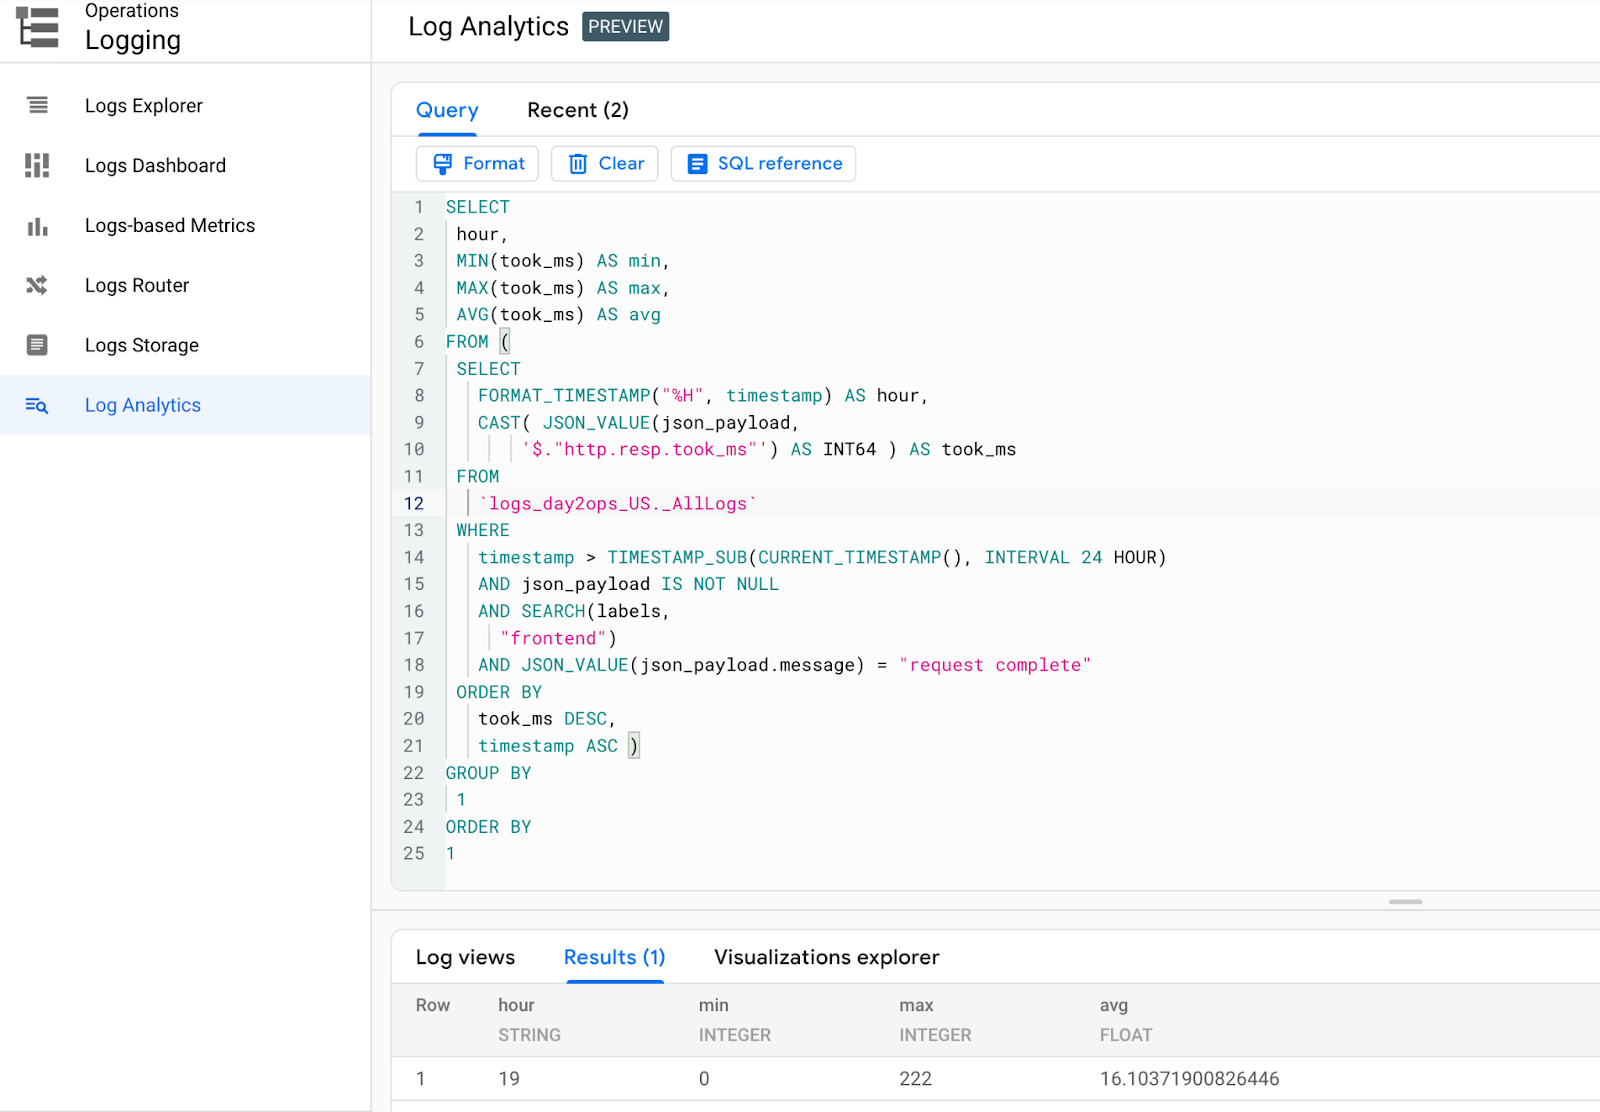Click FORMAT_TIMESTAMP function on line 8
1600x1112 pixels.
tap(564, 396)
